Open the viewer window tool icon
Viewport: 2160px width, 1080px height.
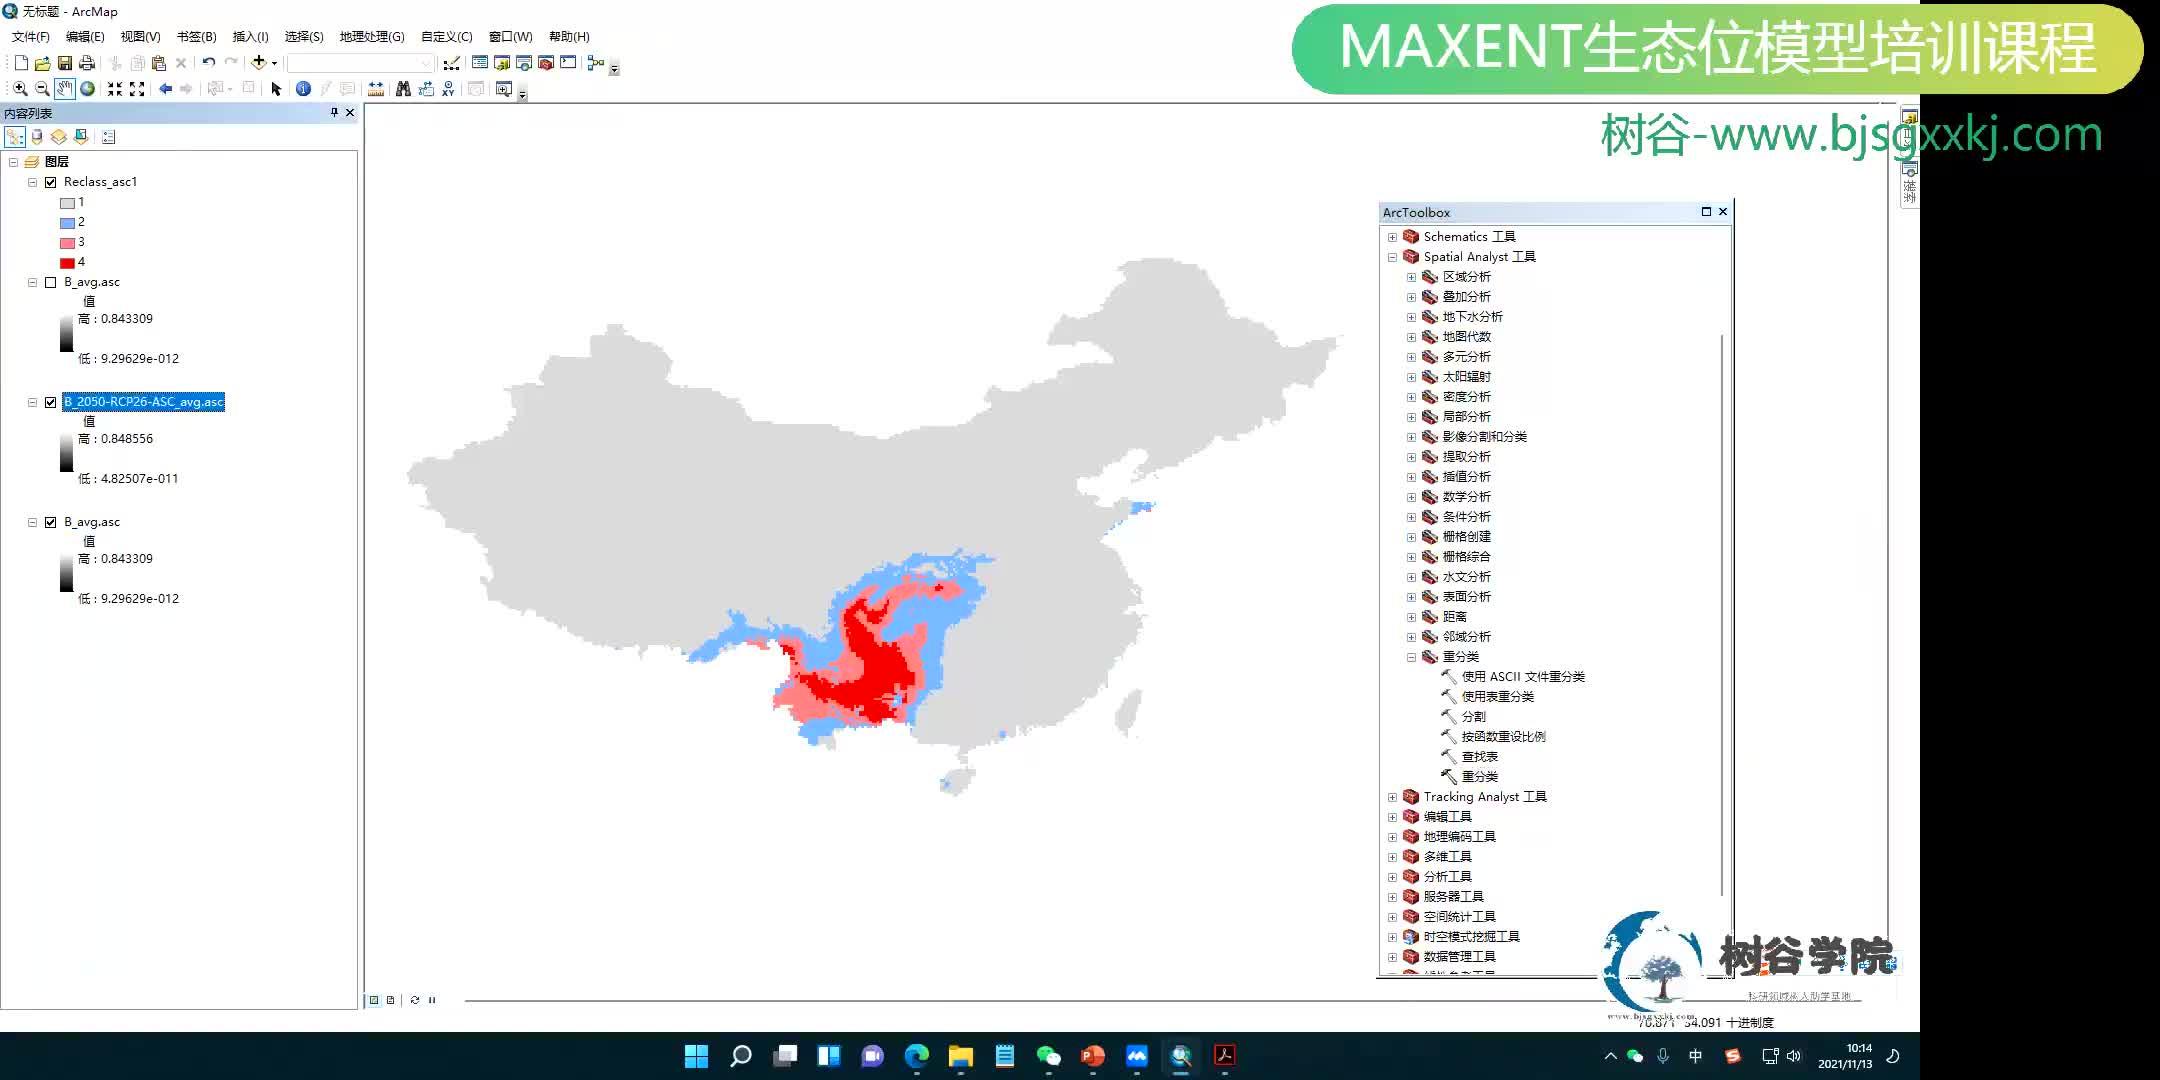(x=504, y=89)
